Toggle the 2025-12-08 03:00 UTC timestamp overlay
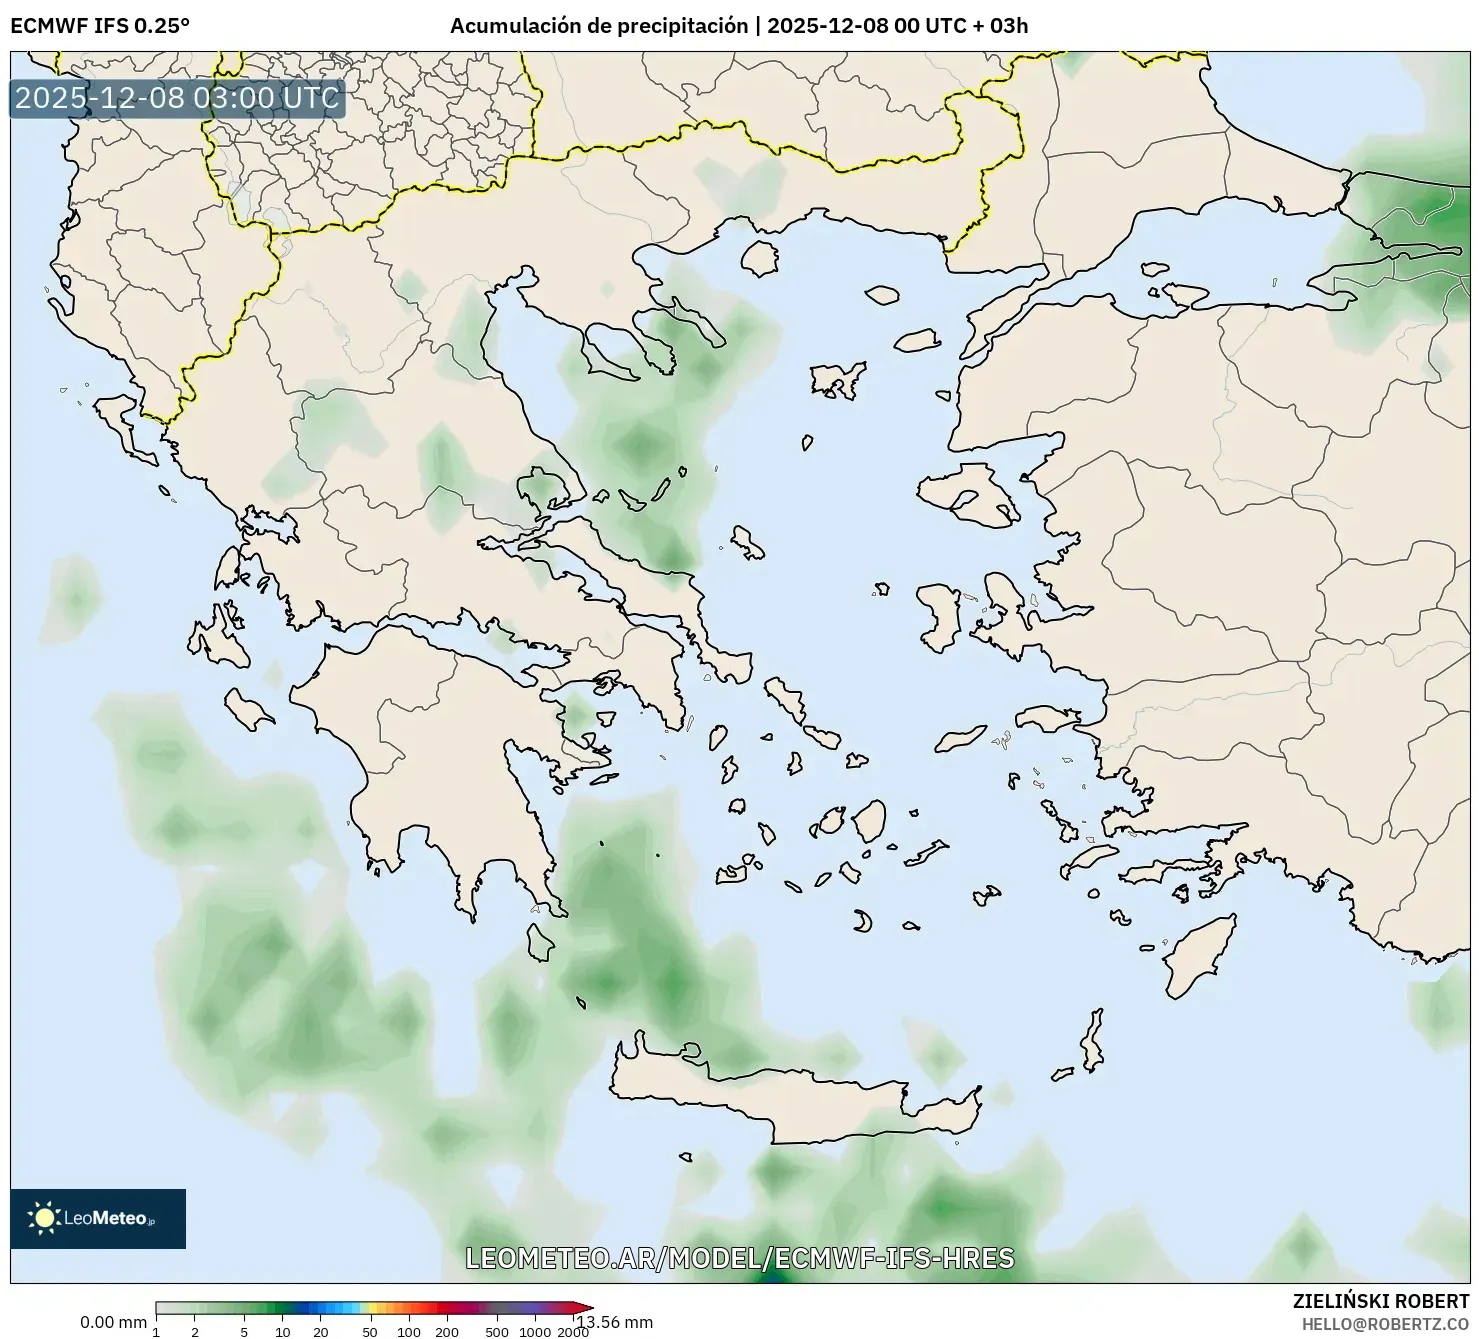Screen dimensions: 1479x1339 176,98
